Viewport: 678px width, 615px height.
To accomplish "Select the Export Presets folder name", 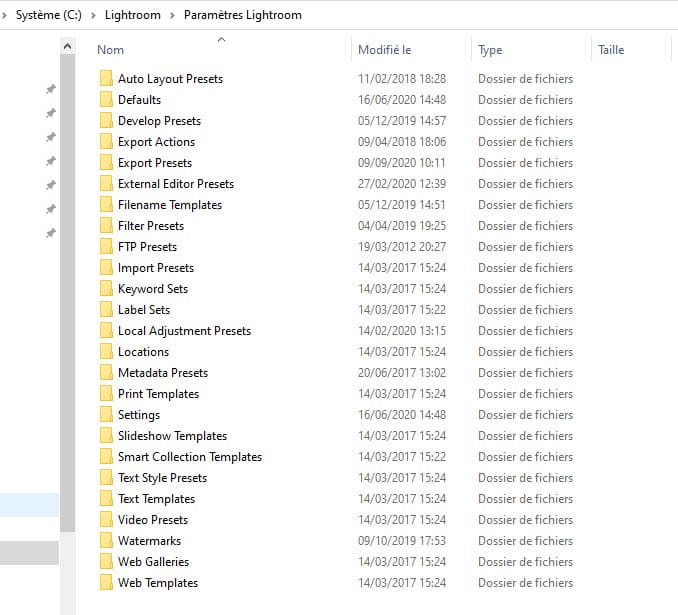I will (x=155, y=163).
